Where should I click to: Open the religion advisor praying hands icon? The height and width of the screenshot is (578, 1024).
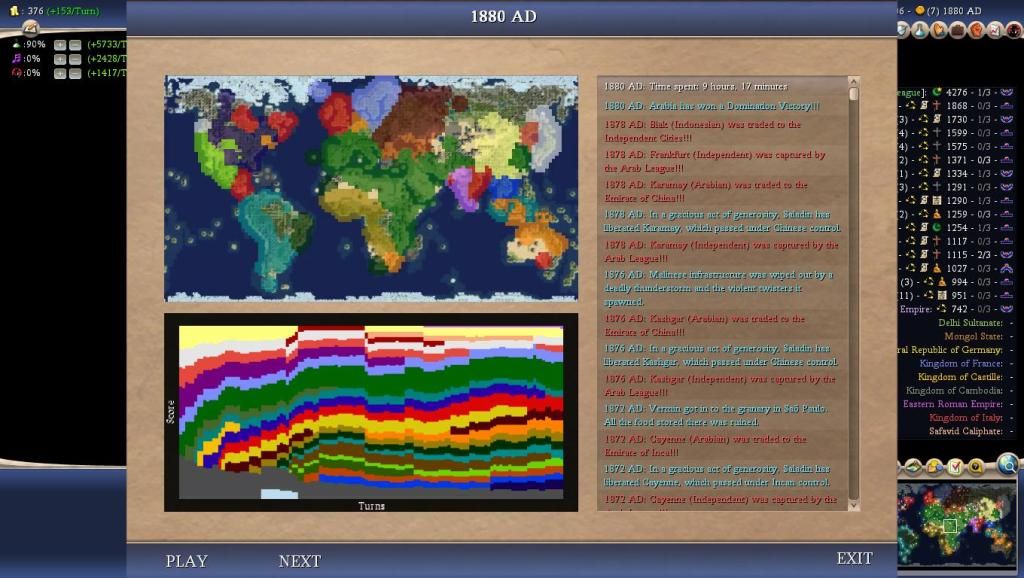(x=939, y=29)
